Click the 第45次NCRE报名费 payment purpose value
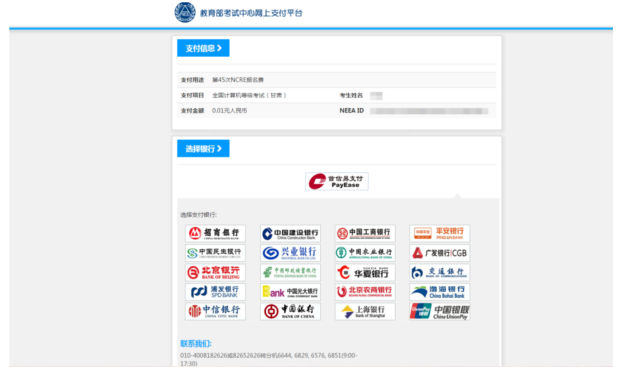 click(x=238, y=80)
